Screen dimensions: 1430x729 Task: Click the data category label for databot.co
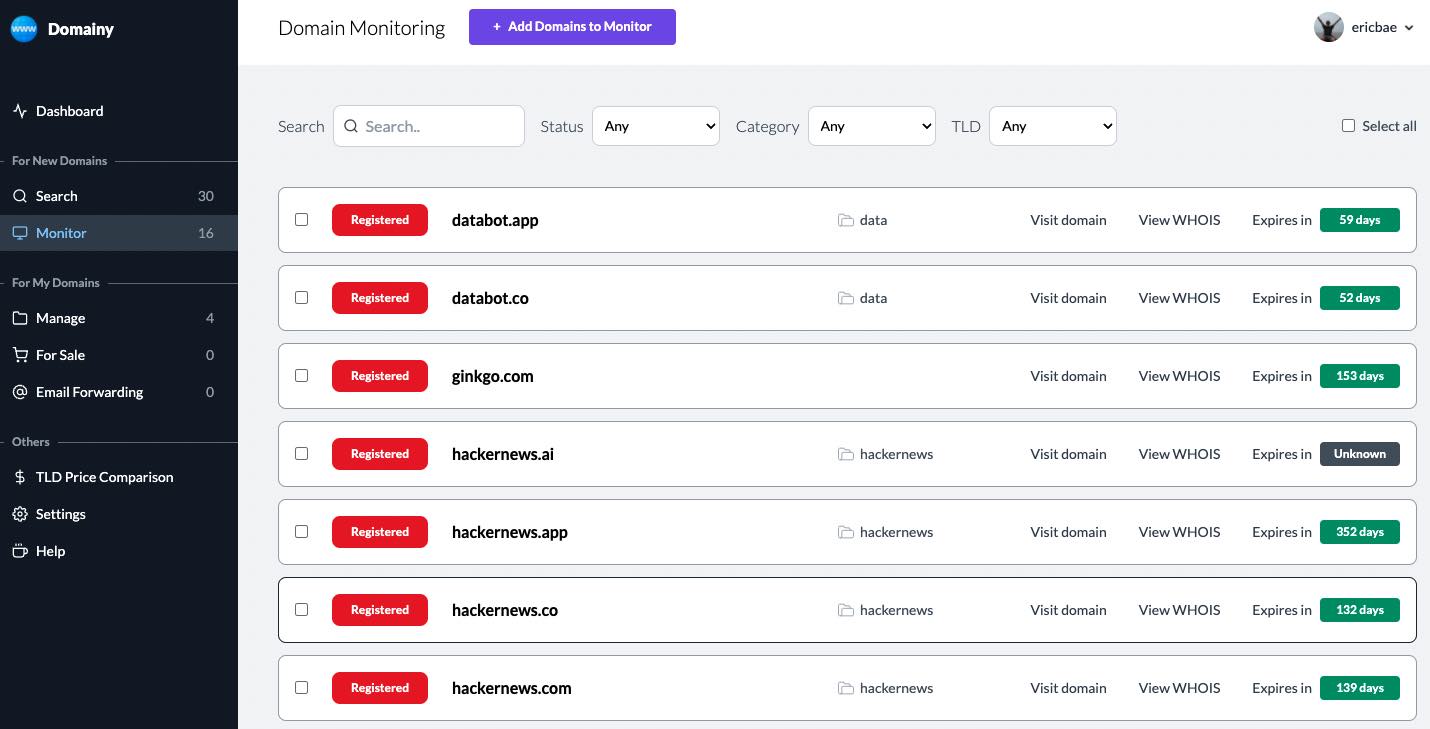tap(873, 298)
